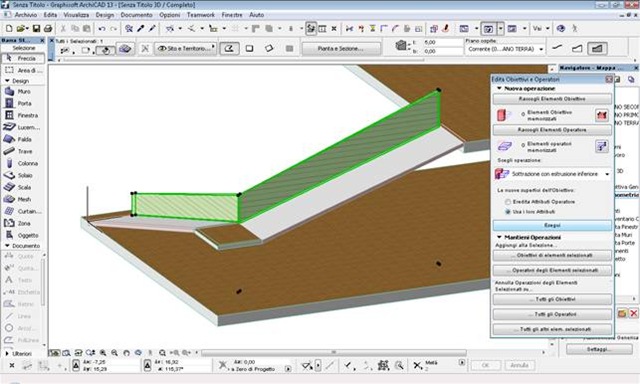
Task: Click the globe icon in top toolbar
Action: [x=561, y=29]
